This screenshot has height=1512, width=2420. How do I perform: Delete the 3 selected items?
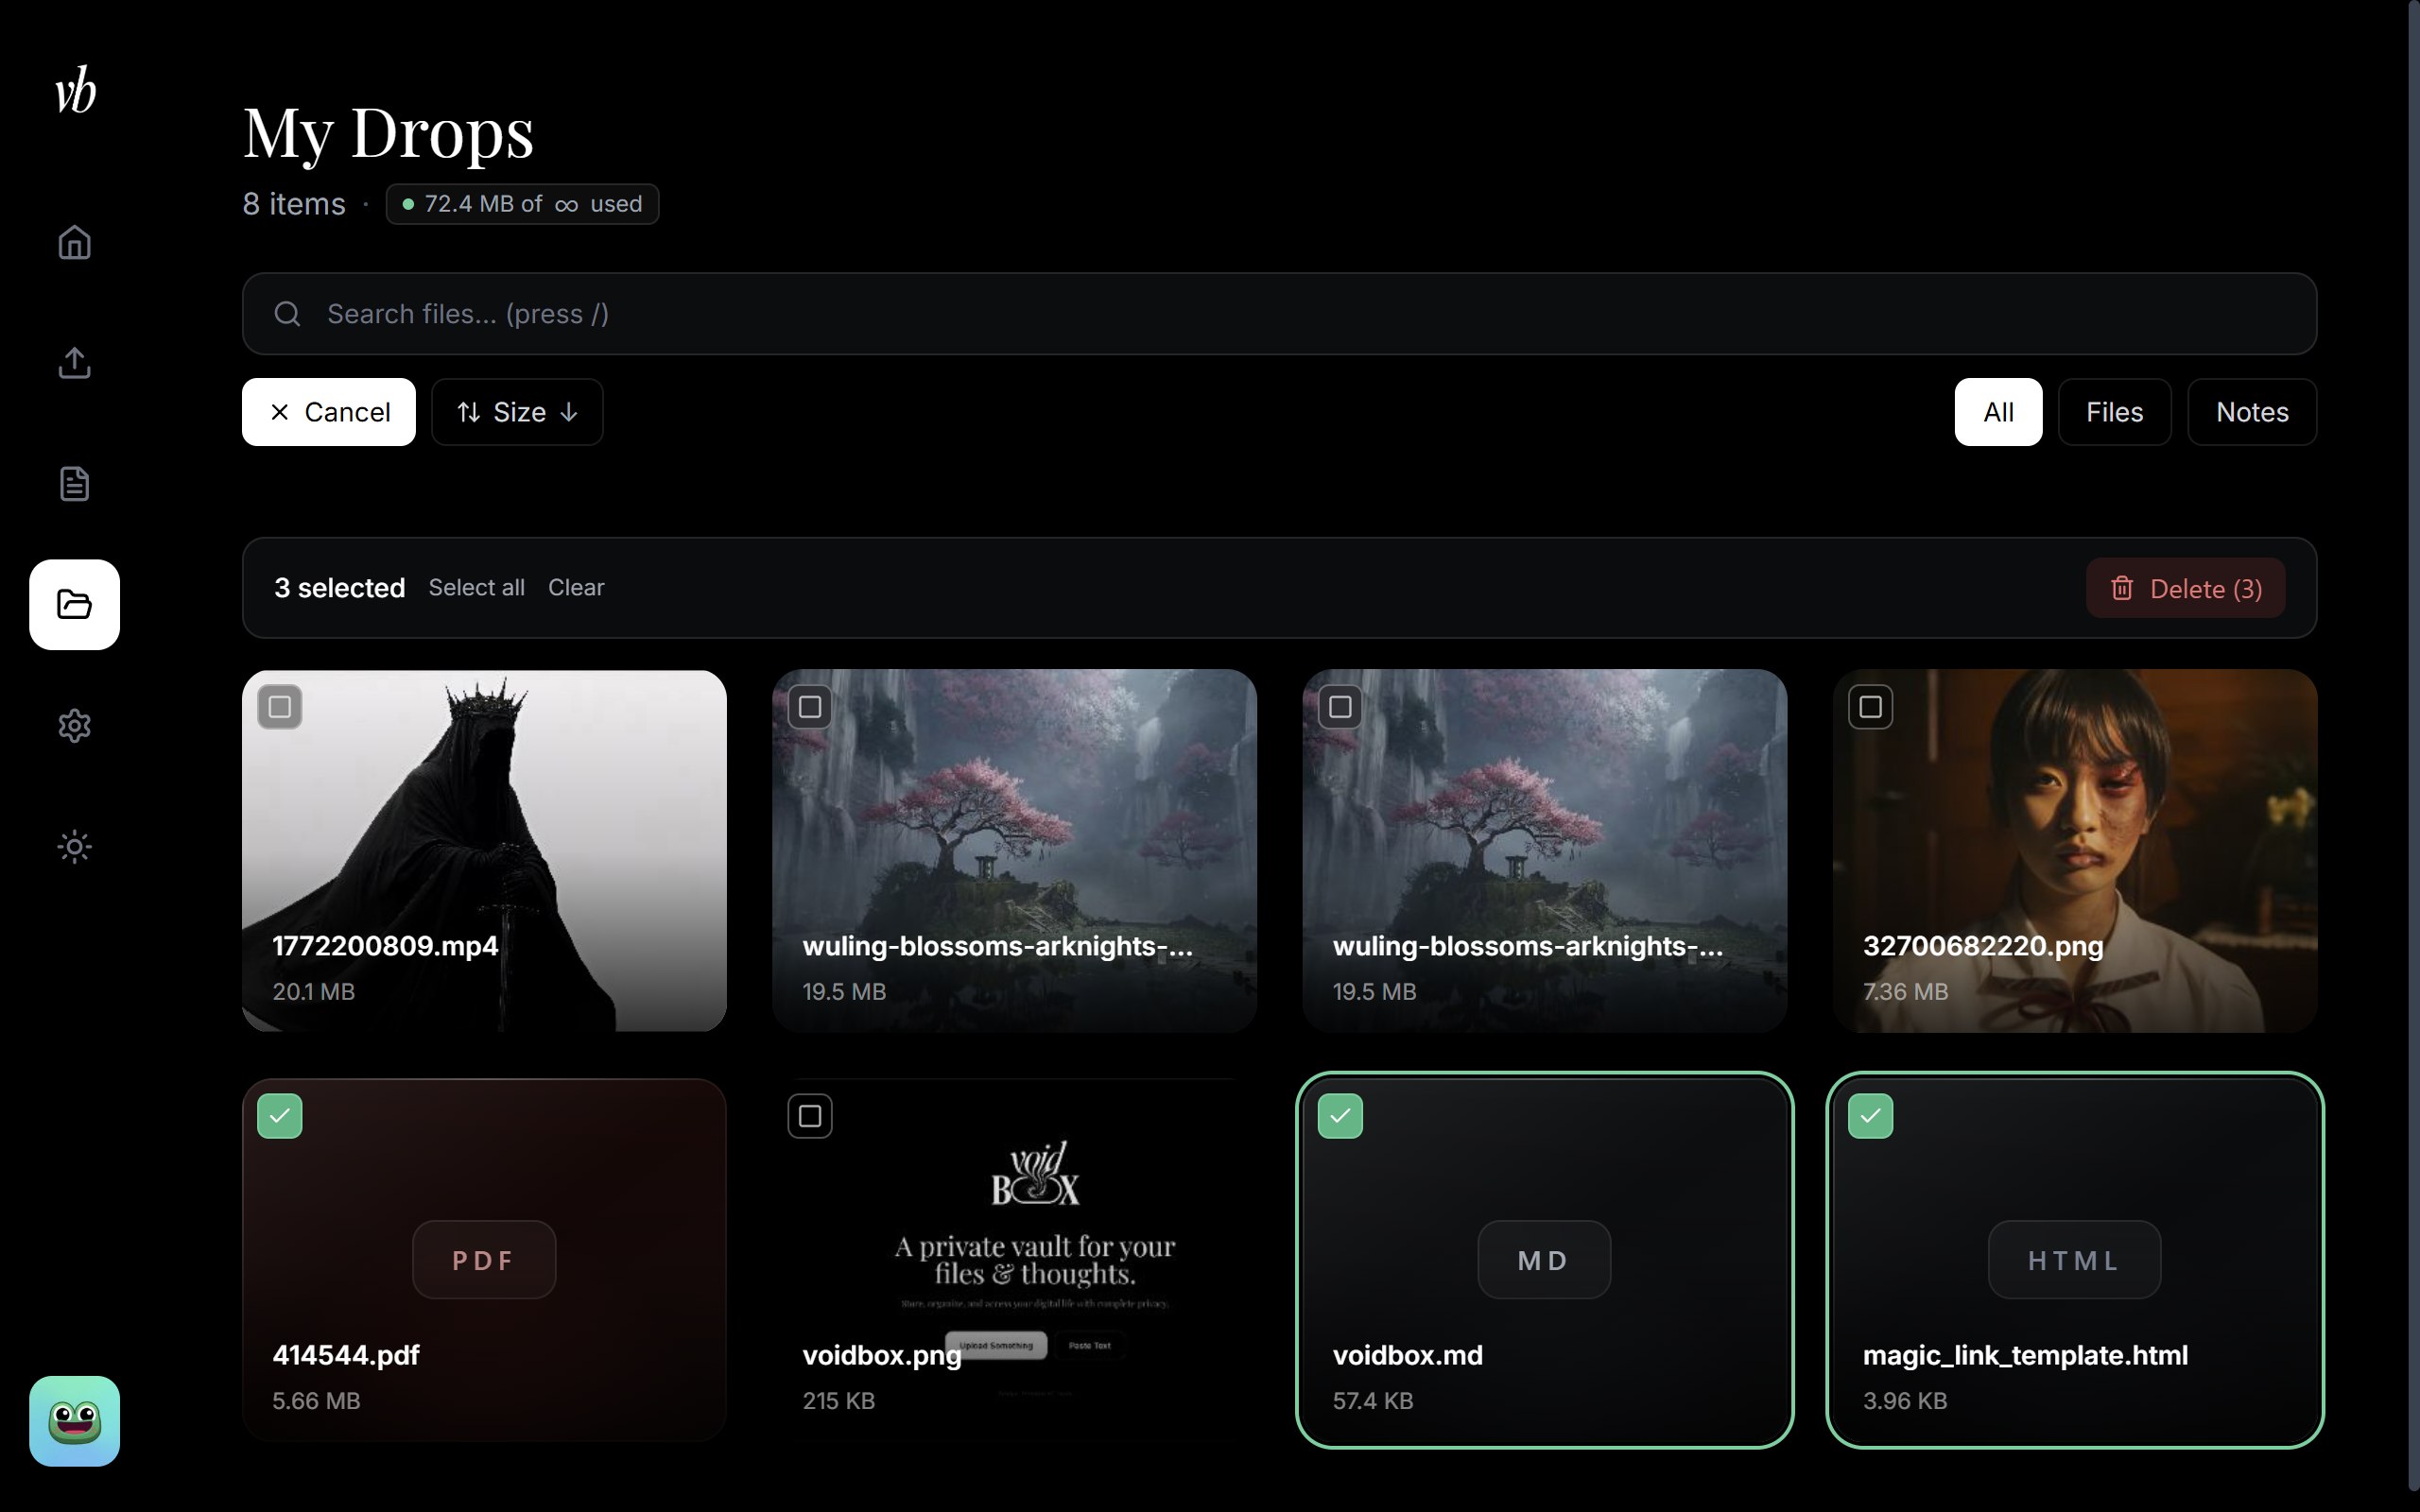tap(2185, 588)
